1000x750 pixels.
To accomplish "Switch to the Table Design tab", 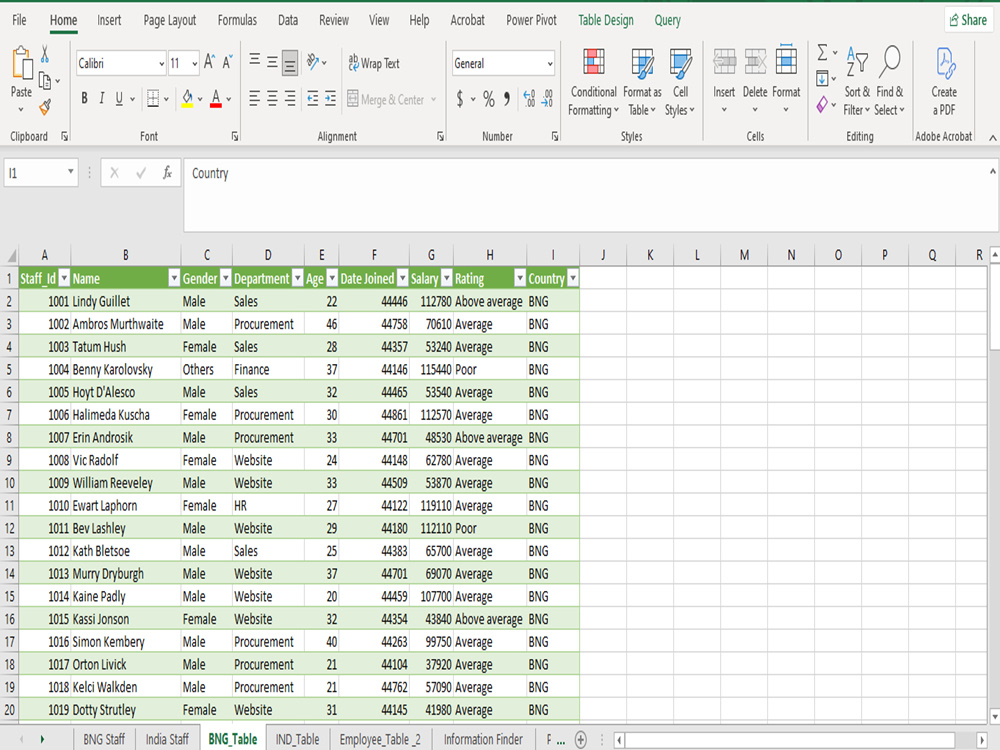I will pyautogui.click(x=606, y=20).
